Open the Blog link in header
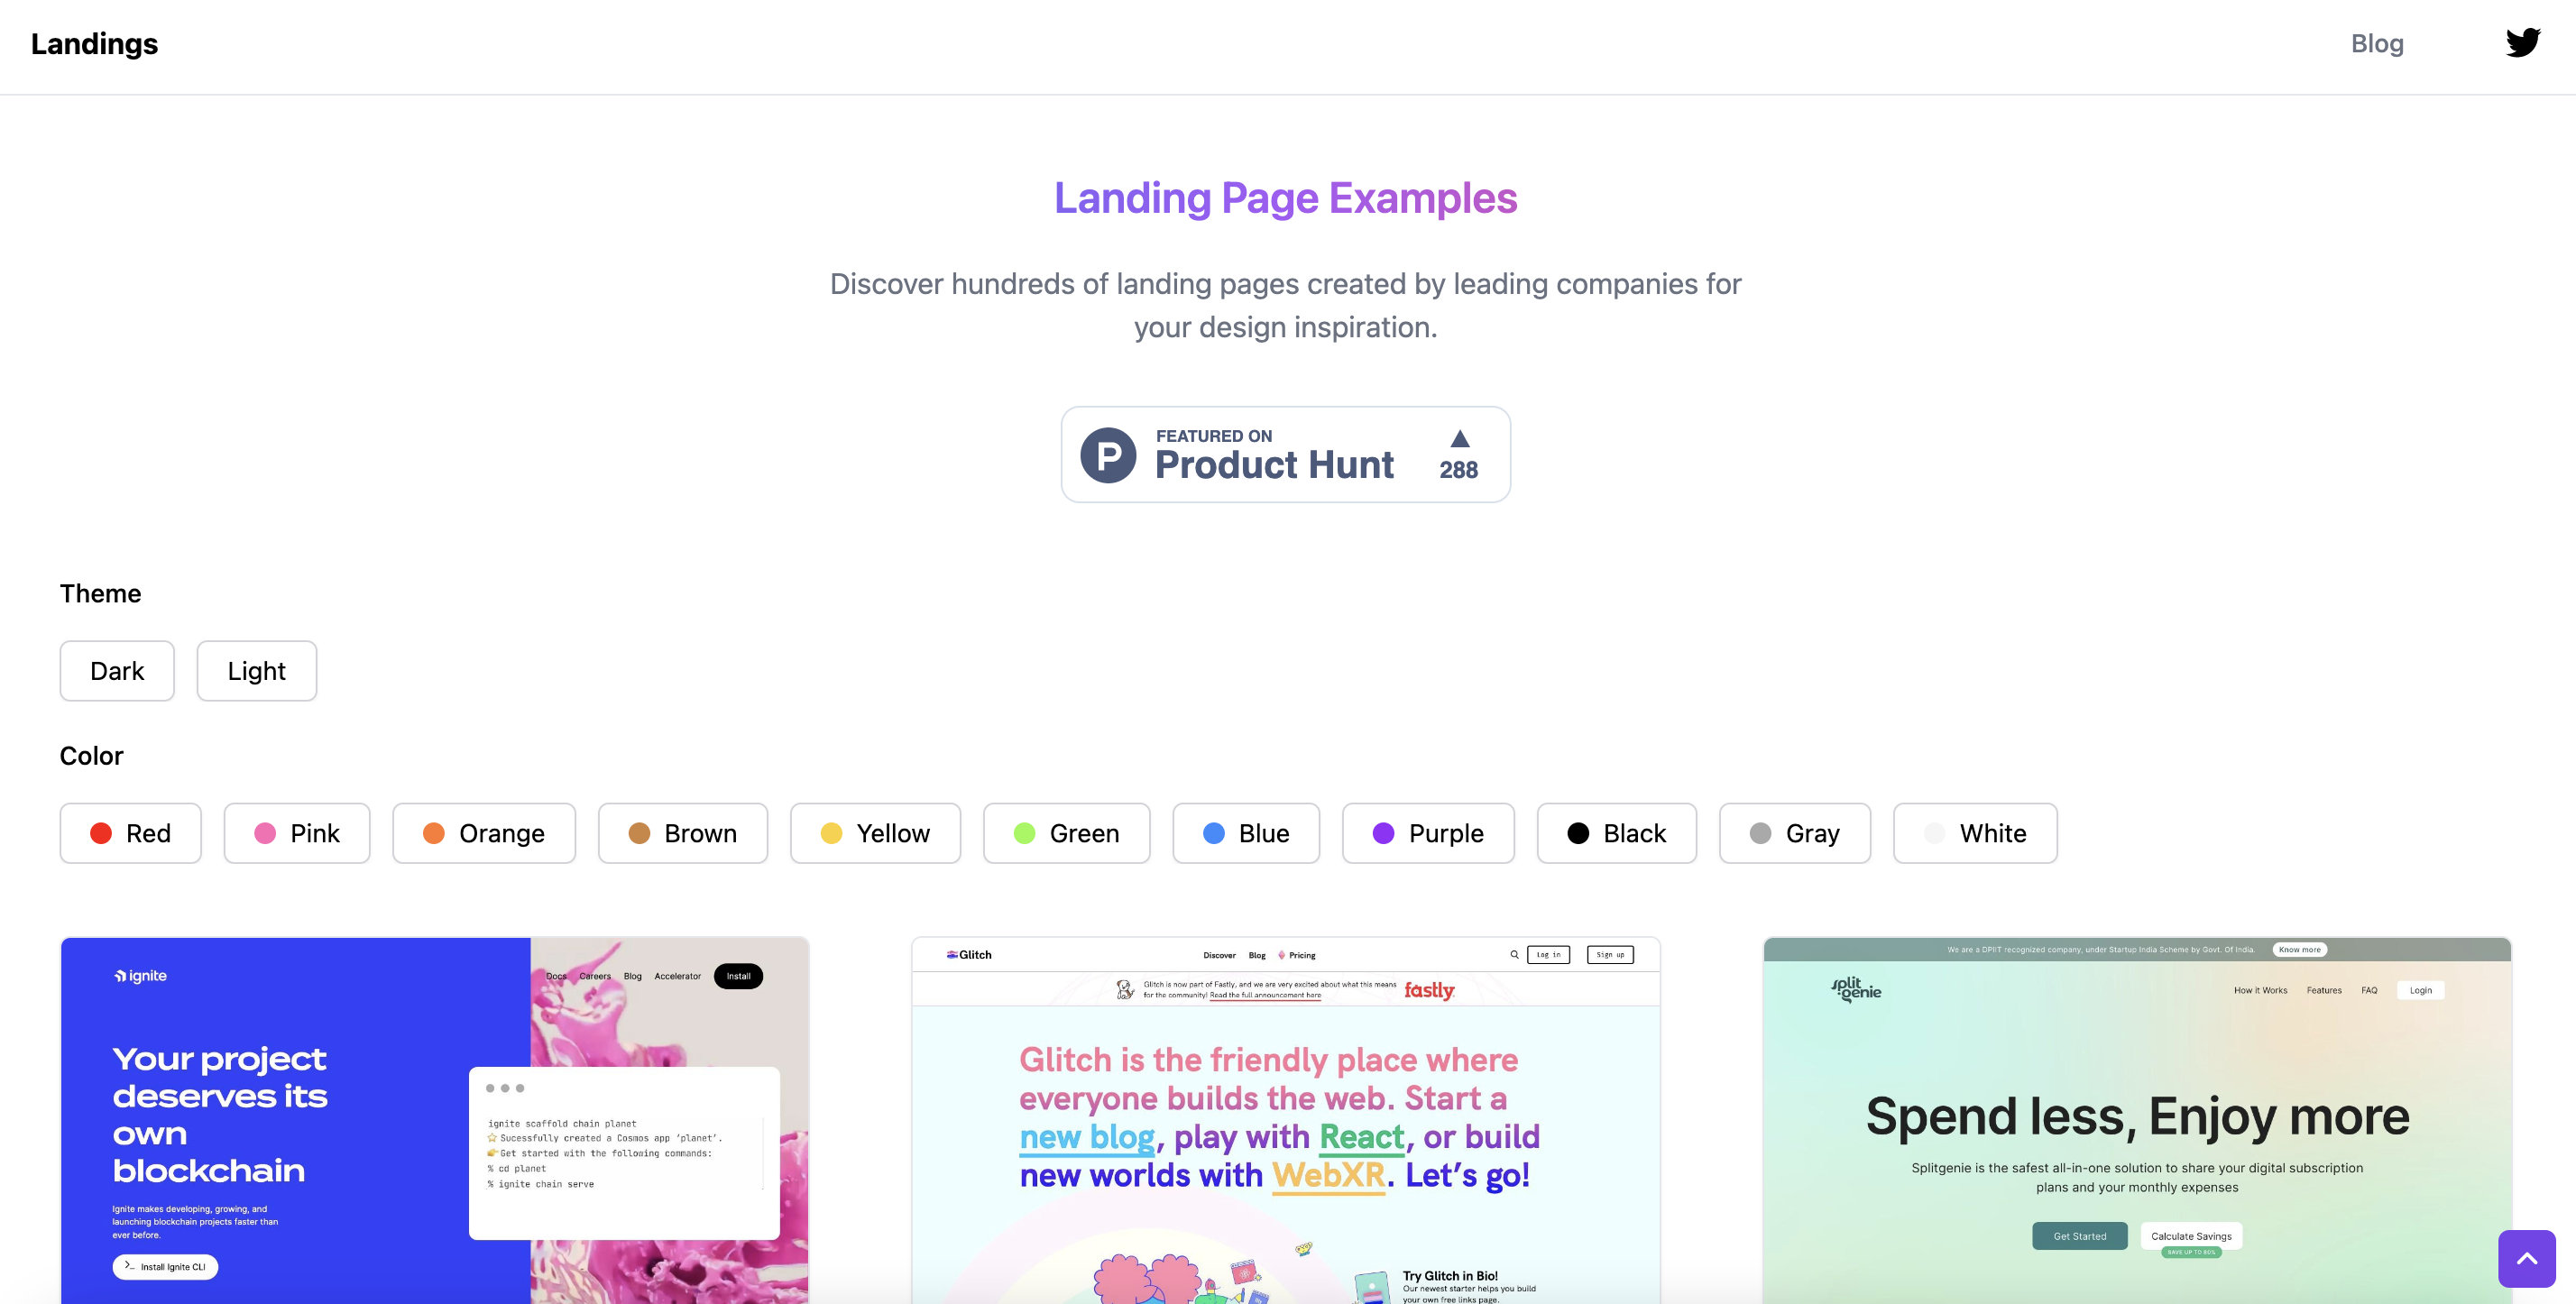This screenshot has height=1304, width=2576. (2377, 43)
